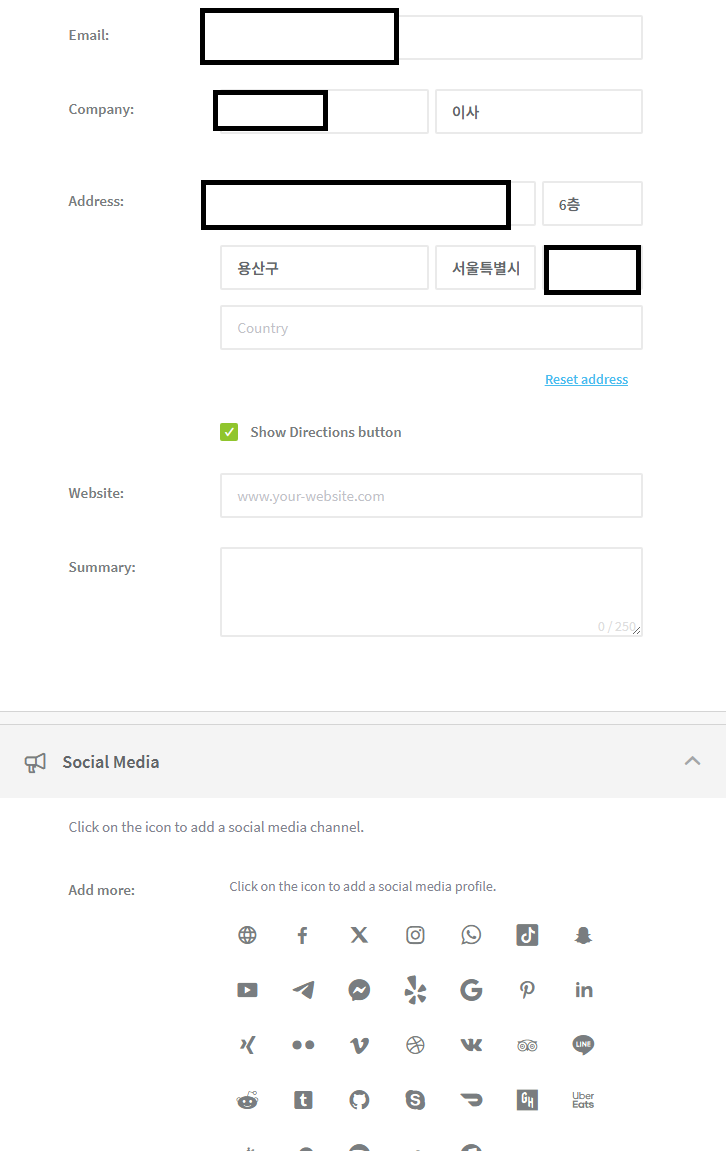The width and height of the screenshot is (726, 1151).
Task: Add a Facebook social media profile
Action: coord(302,935)
